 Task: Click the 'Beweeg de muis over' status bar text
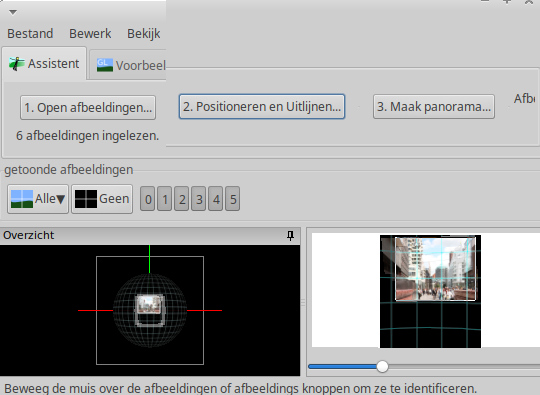coord(240,388)
